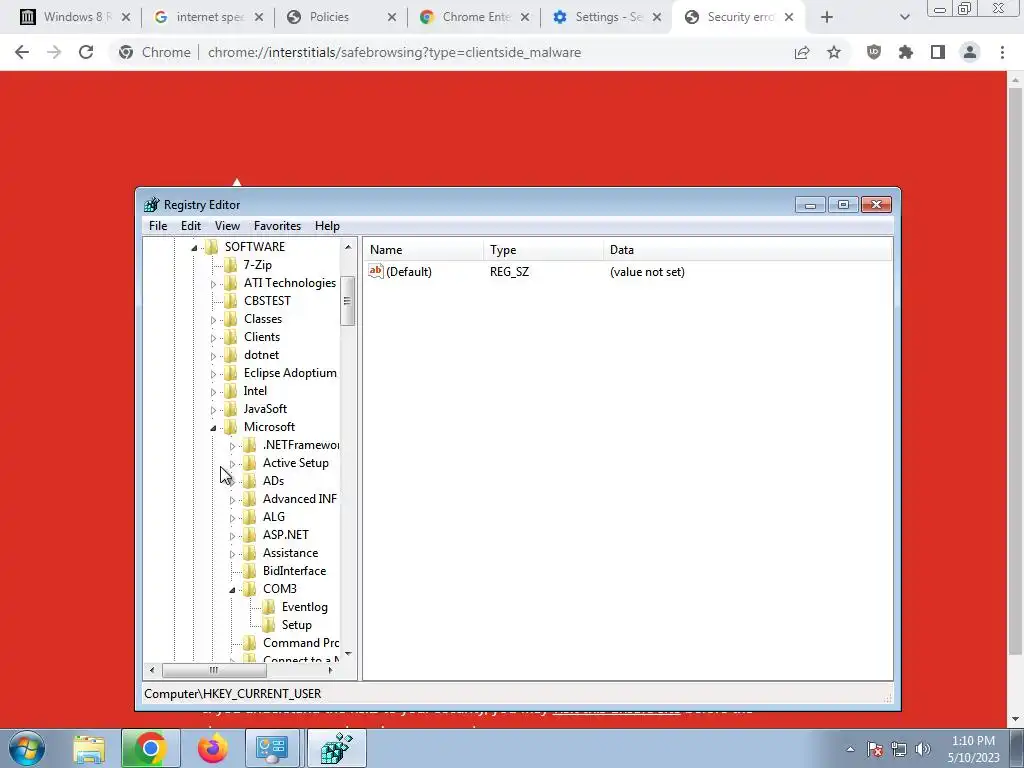Switch to the Chrome Enterprise tab
The width and height of the screenshot is (1024, 768).
coord(474,17)
